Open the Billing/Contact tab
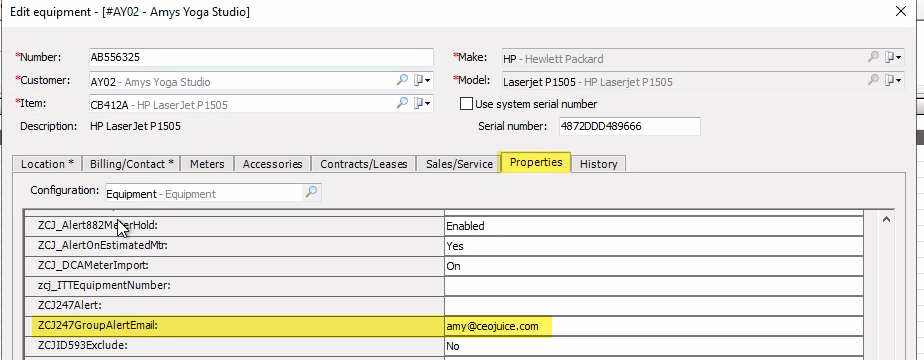Viewport: 924px width, 360px height. point(131,164)
